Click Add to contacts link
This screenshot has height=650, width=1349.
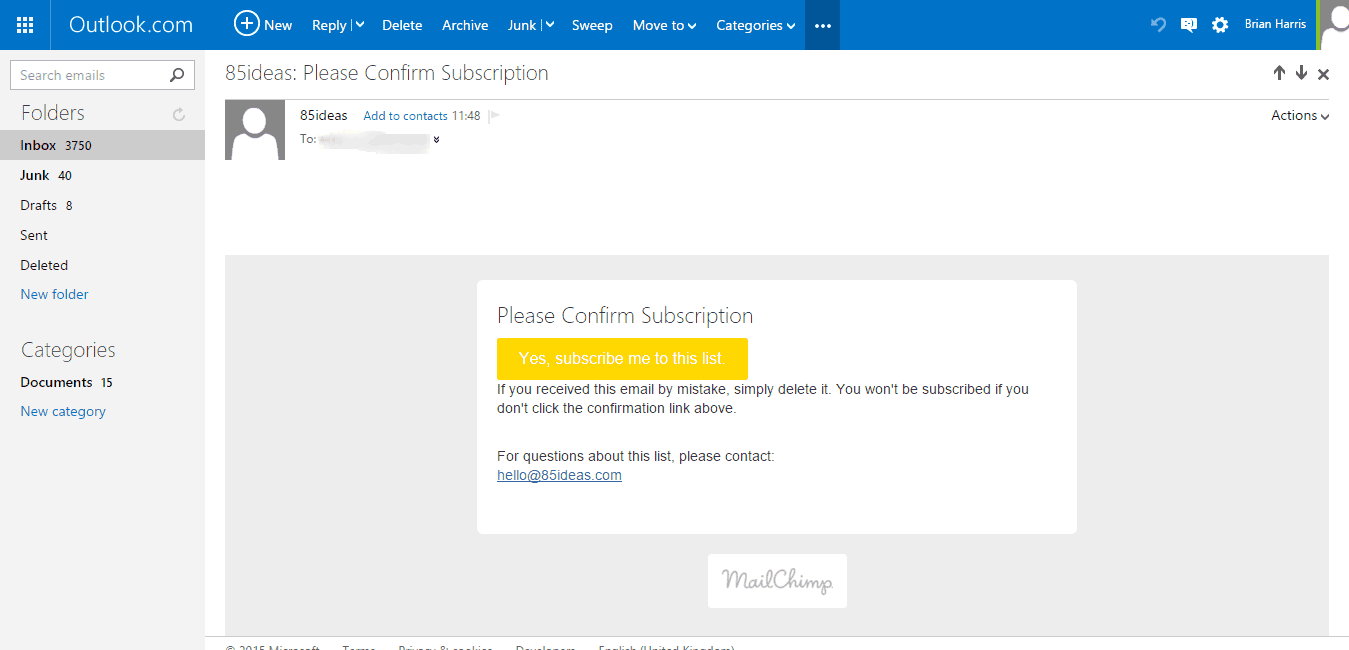click(405, 116)
